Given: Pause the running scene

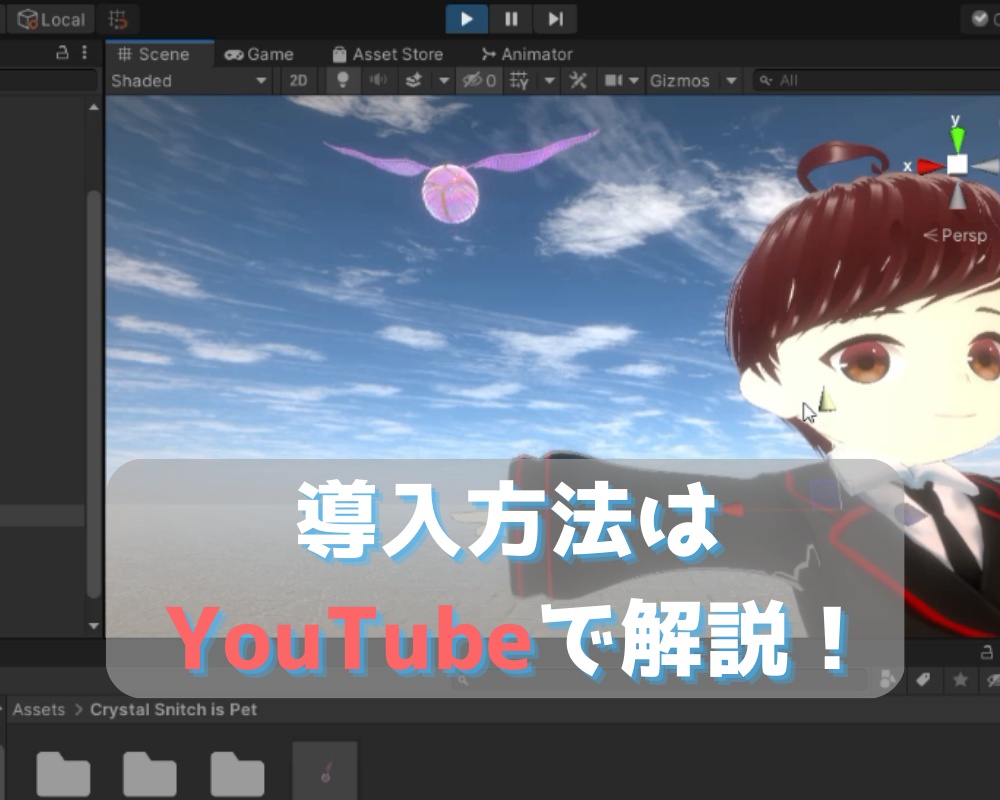Looking at the screenshot, I should tap(511, 19).
